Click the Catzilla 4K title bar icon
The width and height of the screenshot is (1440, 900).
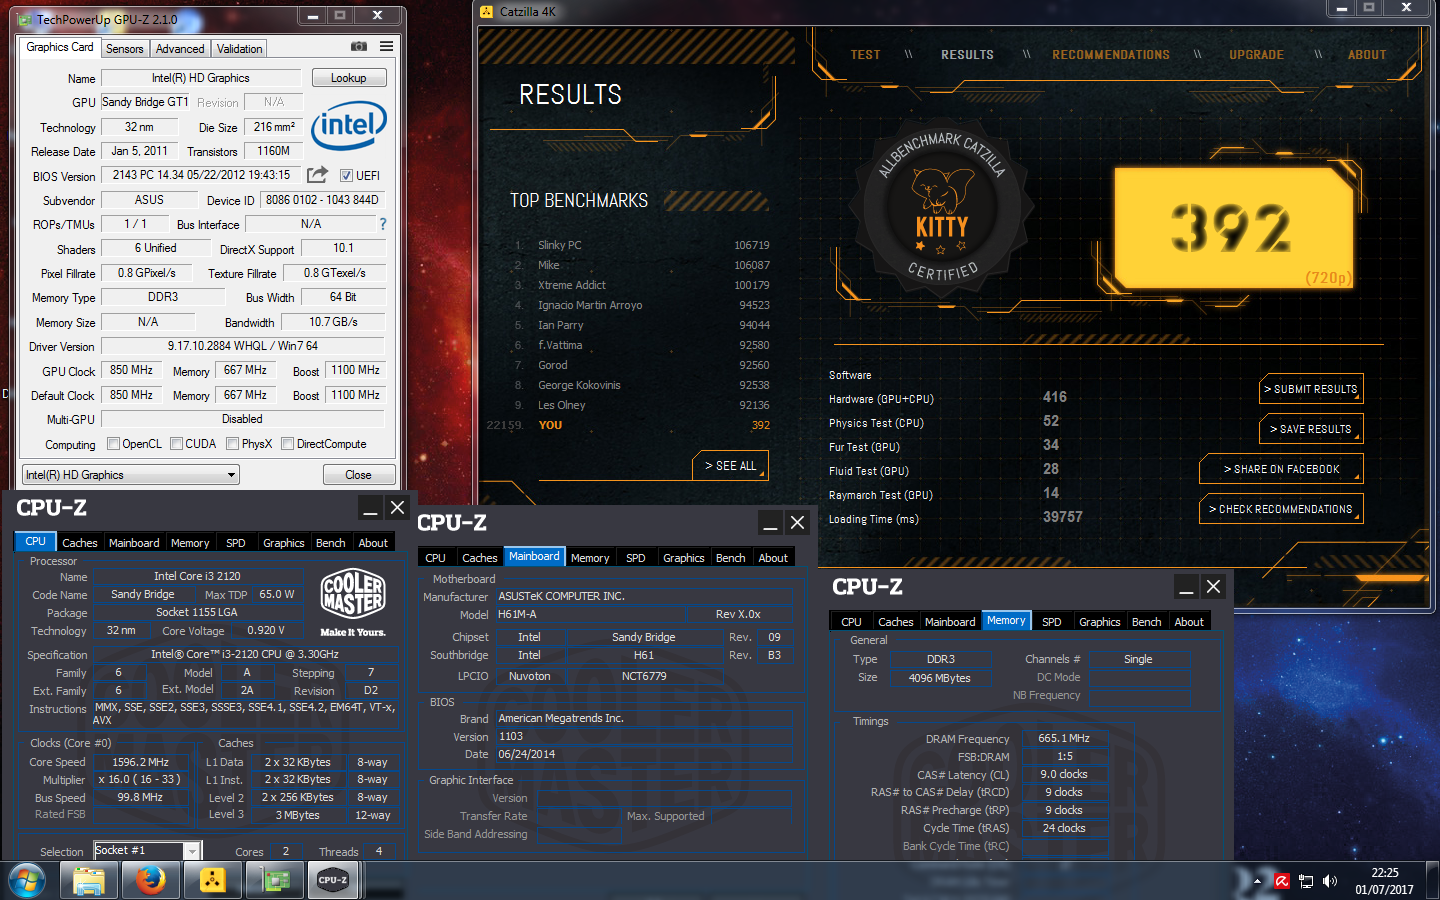[x=487, y=12]
